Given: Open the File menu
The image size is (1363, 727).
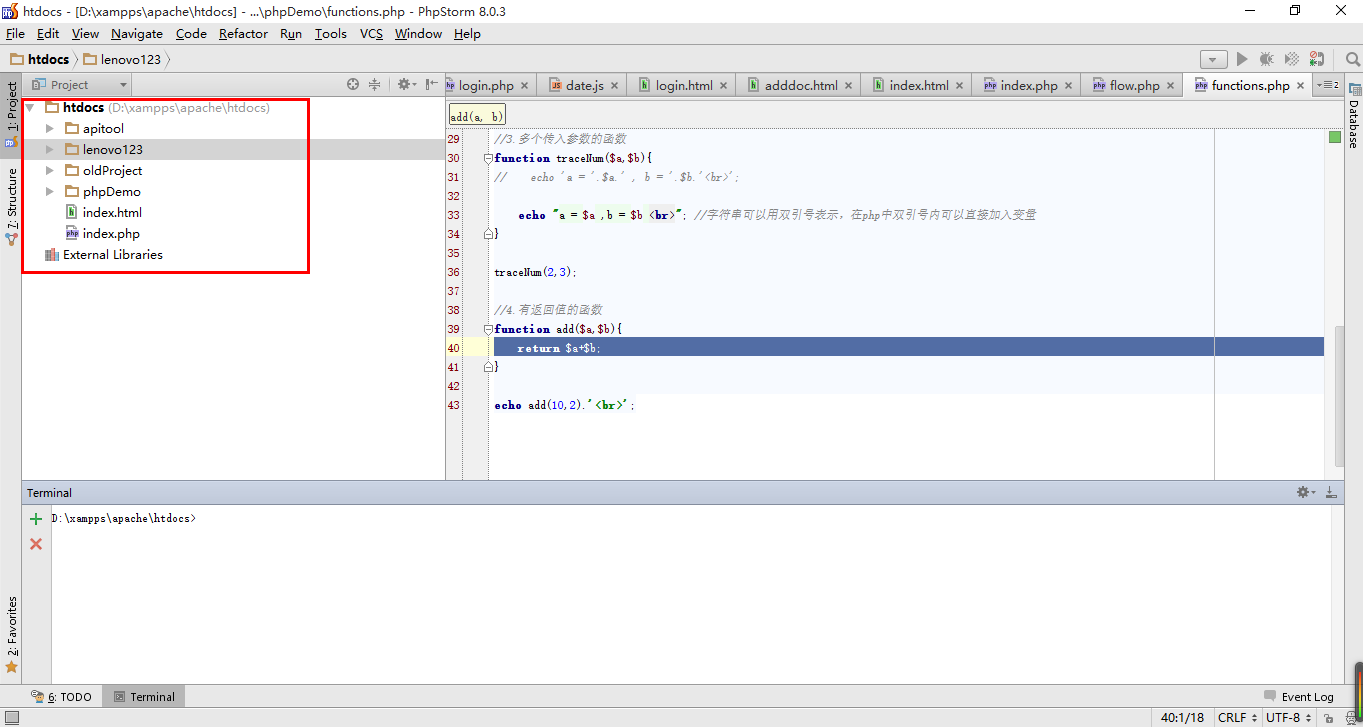Looking at the screenshot, I should click(x=15, y=33).
